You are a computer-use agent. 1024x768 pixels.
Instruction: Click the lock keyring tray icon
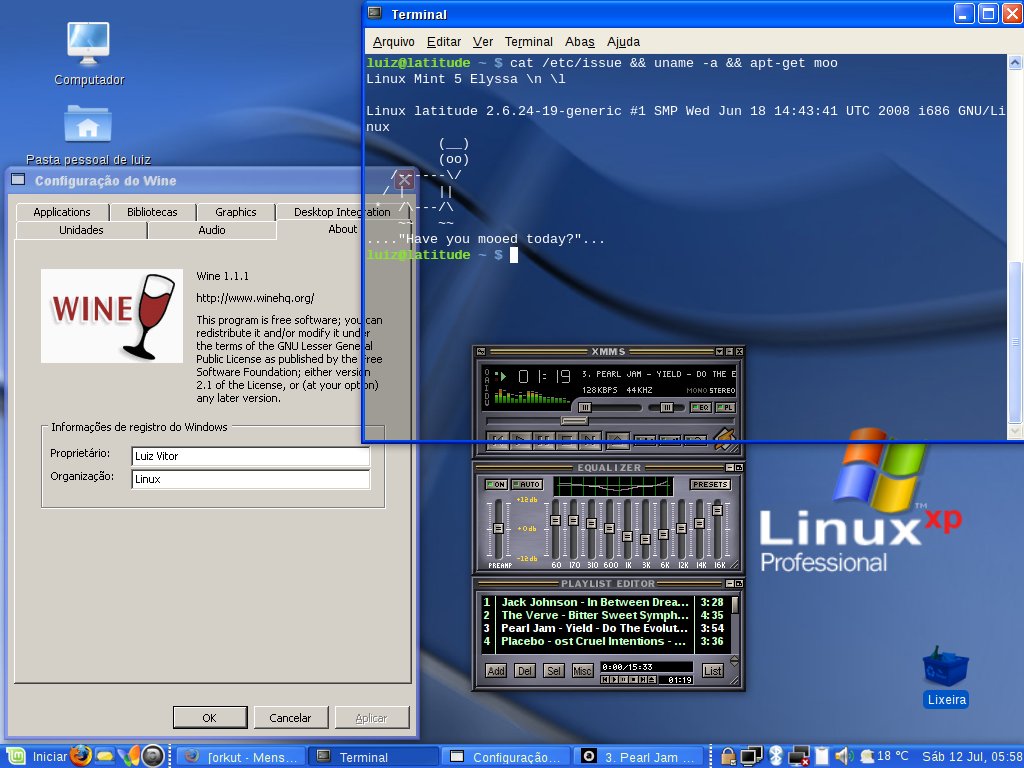(728, 756)
